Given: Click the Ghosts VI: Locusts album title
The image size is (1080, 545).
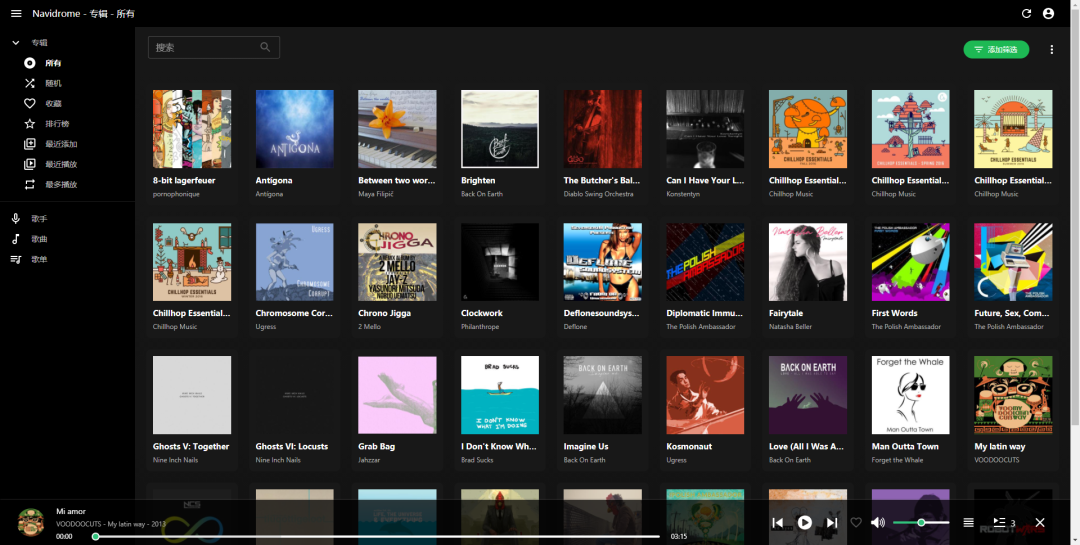Looking at the screenshot, I should coord(292,446).
